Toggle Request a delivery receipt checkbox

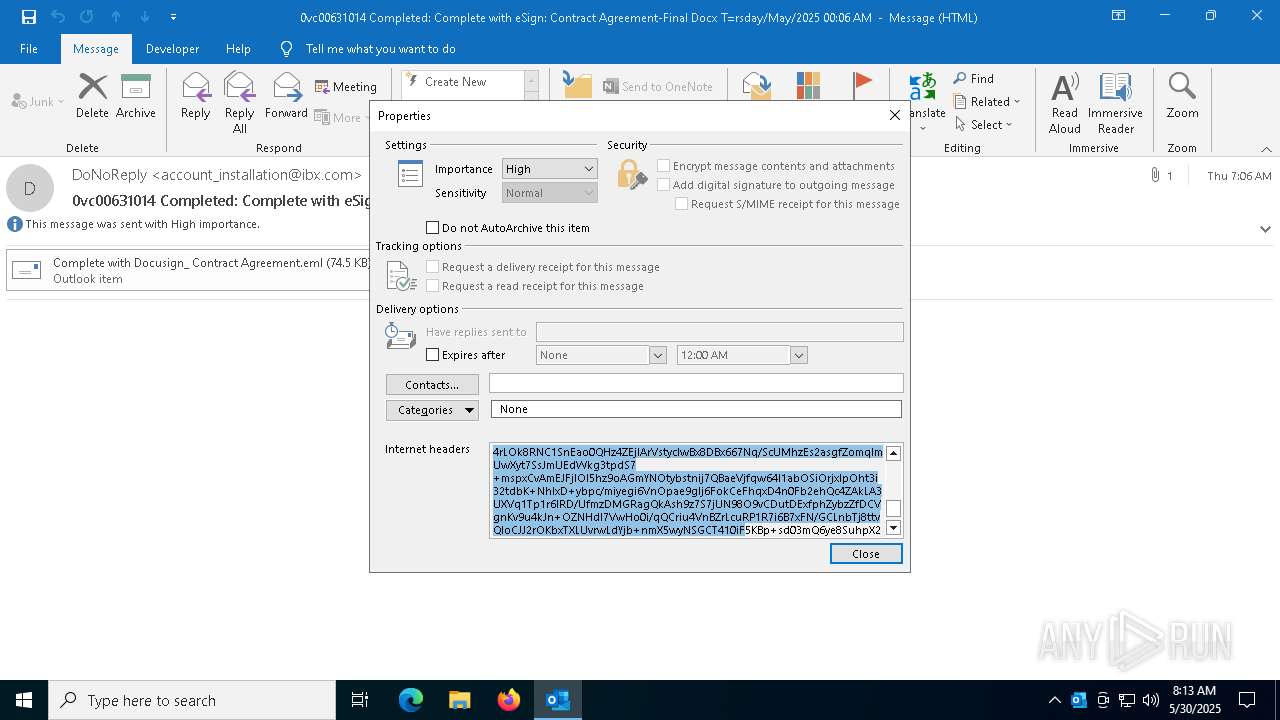click(433, 267)
